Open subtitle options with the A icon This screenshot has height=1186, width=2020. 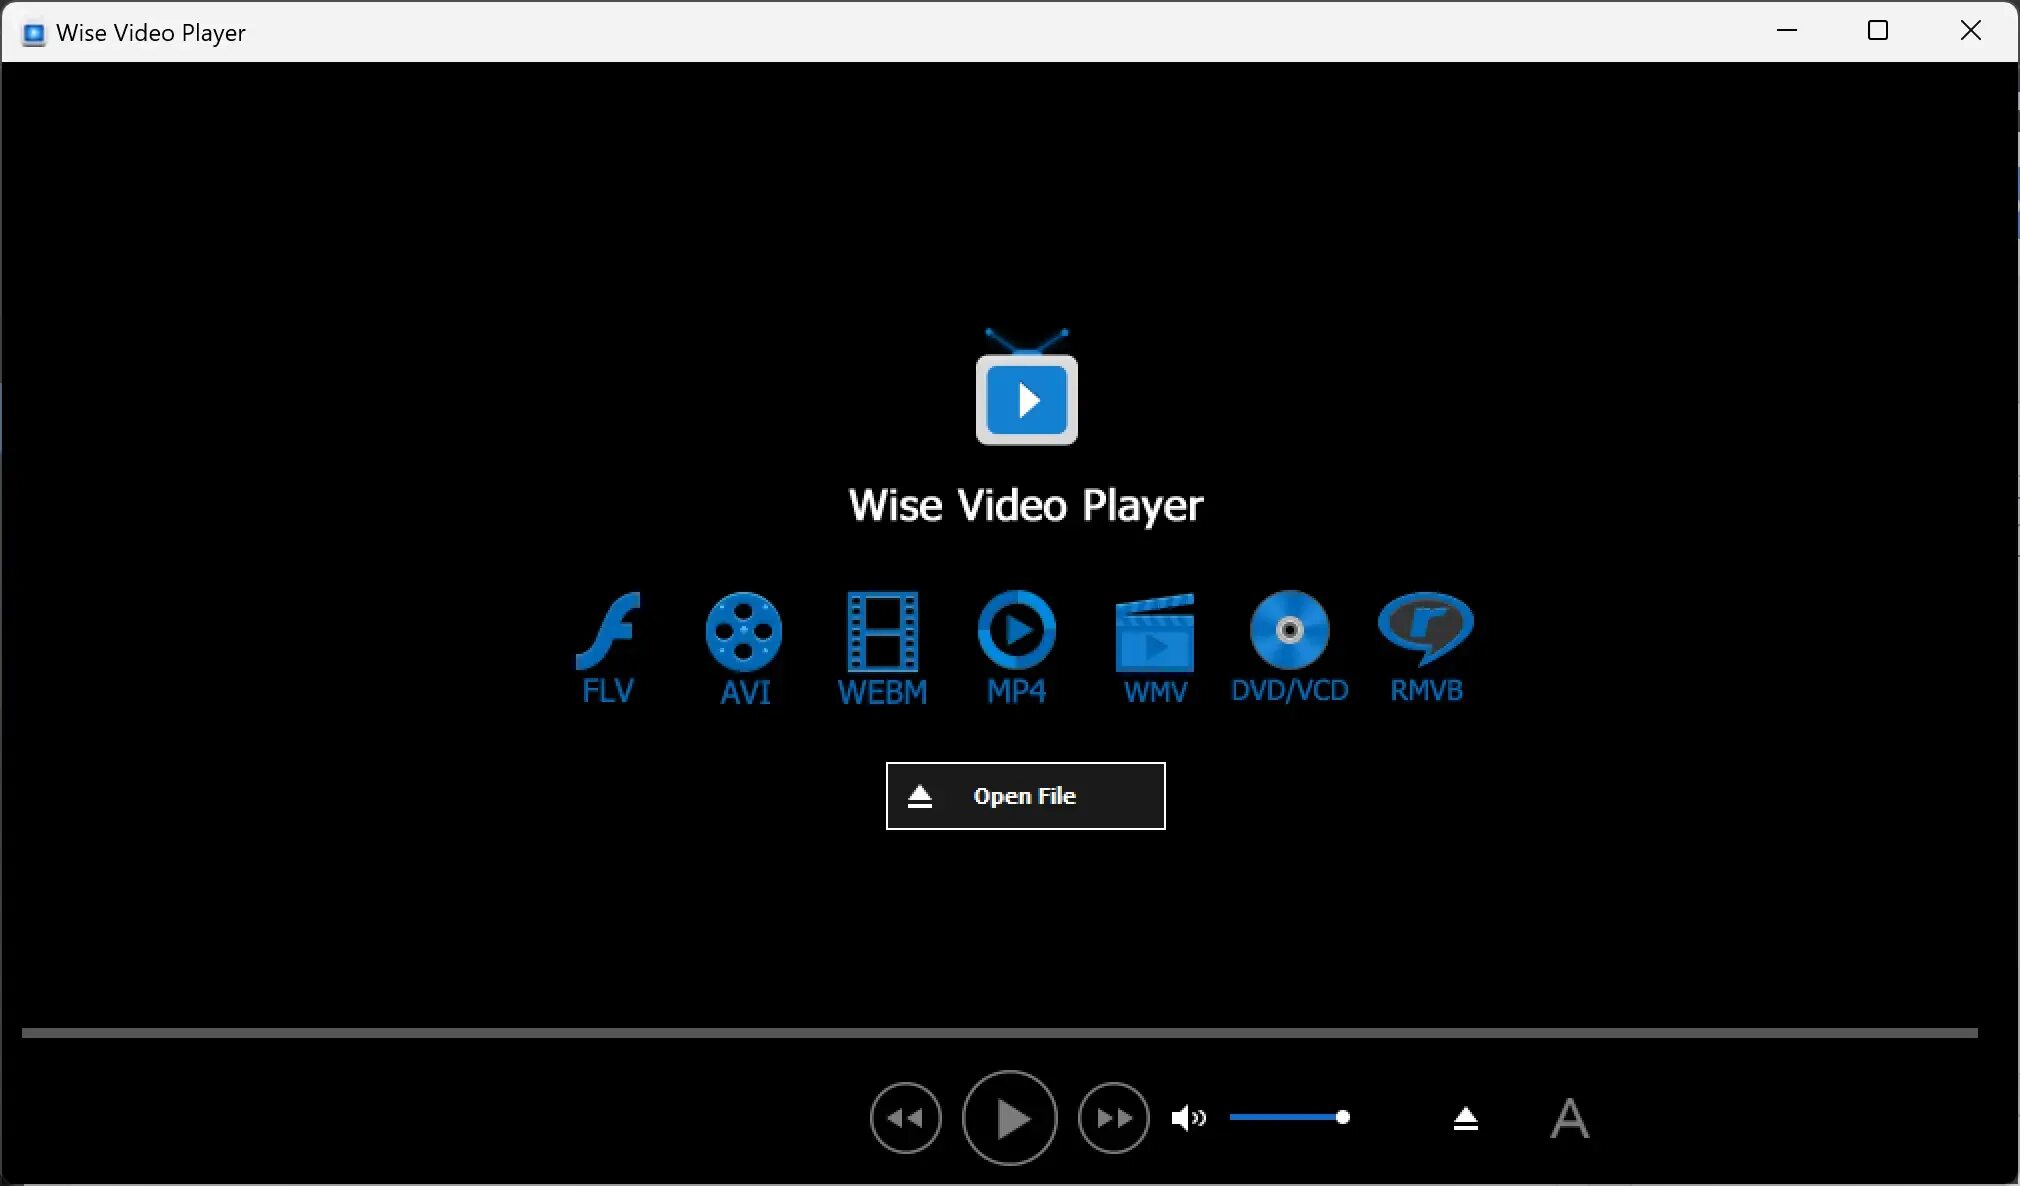click(1569, 1118)
